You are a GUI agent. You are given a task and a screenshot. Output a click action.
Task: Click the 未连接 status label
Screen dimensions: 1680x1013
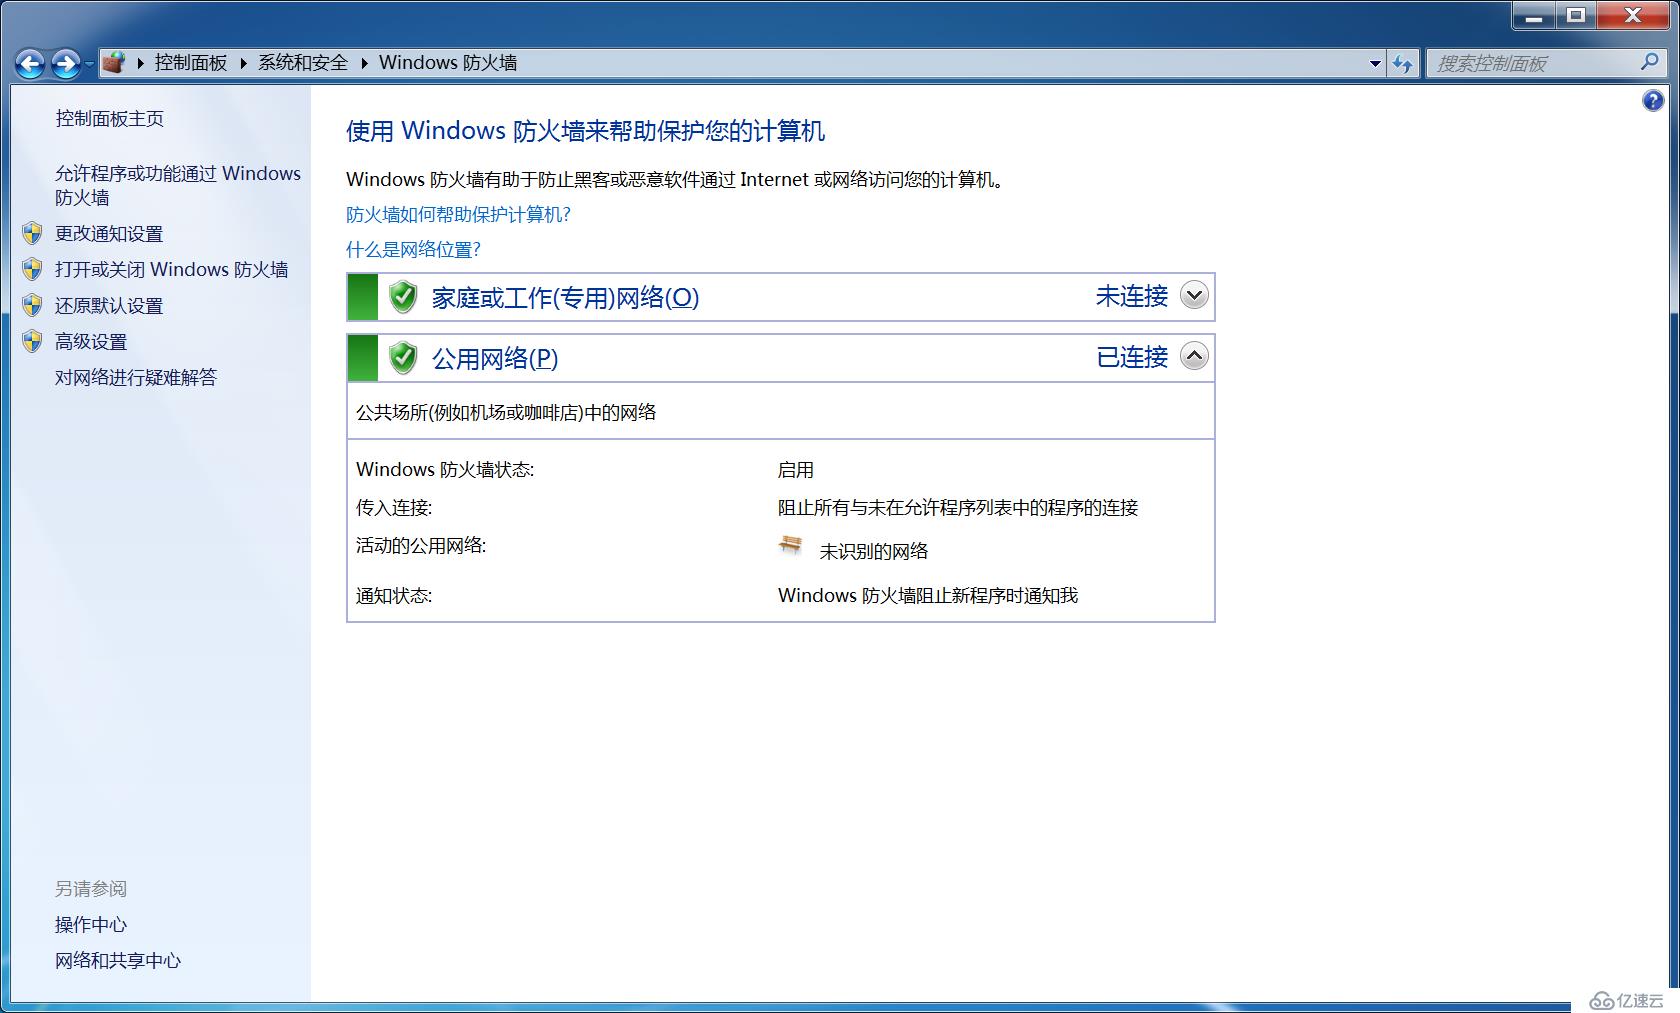coord(1132,297)
